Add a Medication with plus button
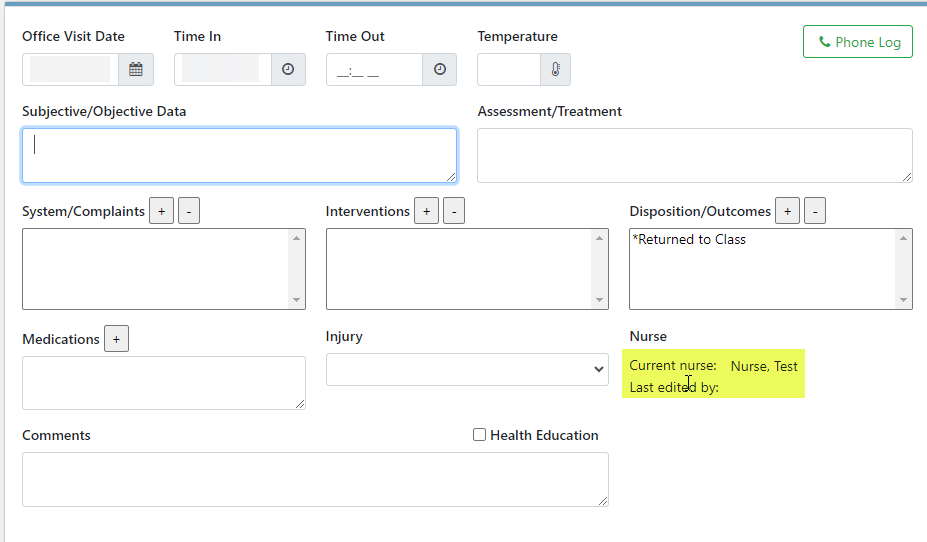 [x=116, y=339]
